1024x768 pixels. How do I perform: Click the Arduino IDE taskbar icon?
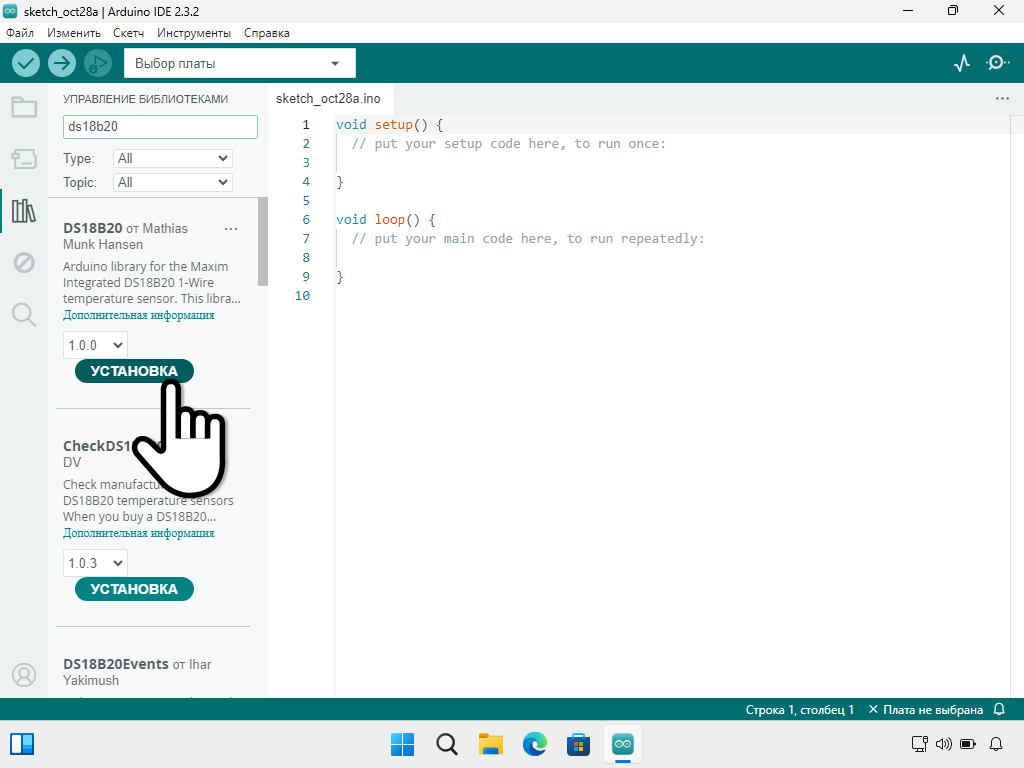[622, 744]
